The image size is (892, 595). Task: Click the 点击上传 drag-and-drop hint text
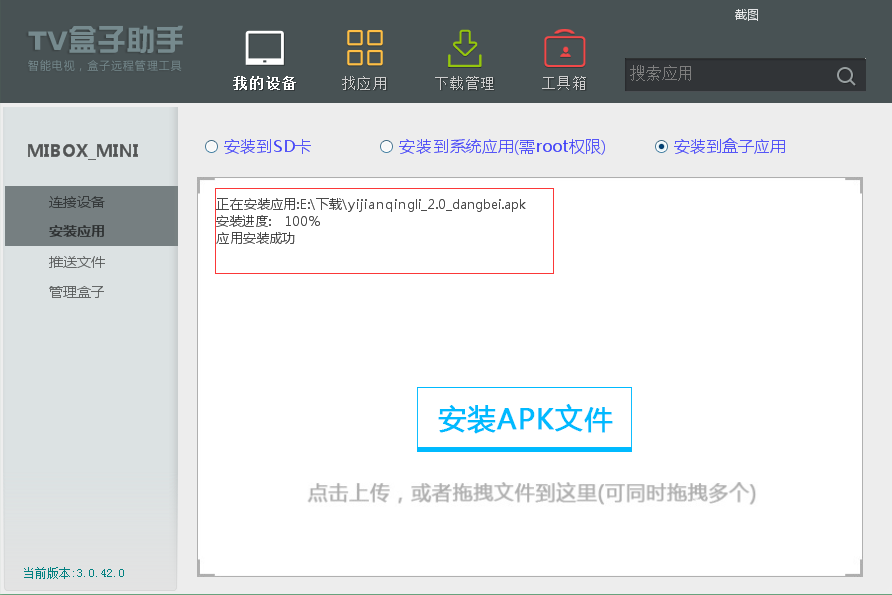pyautogui.click(x=531, y=493)
